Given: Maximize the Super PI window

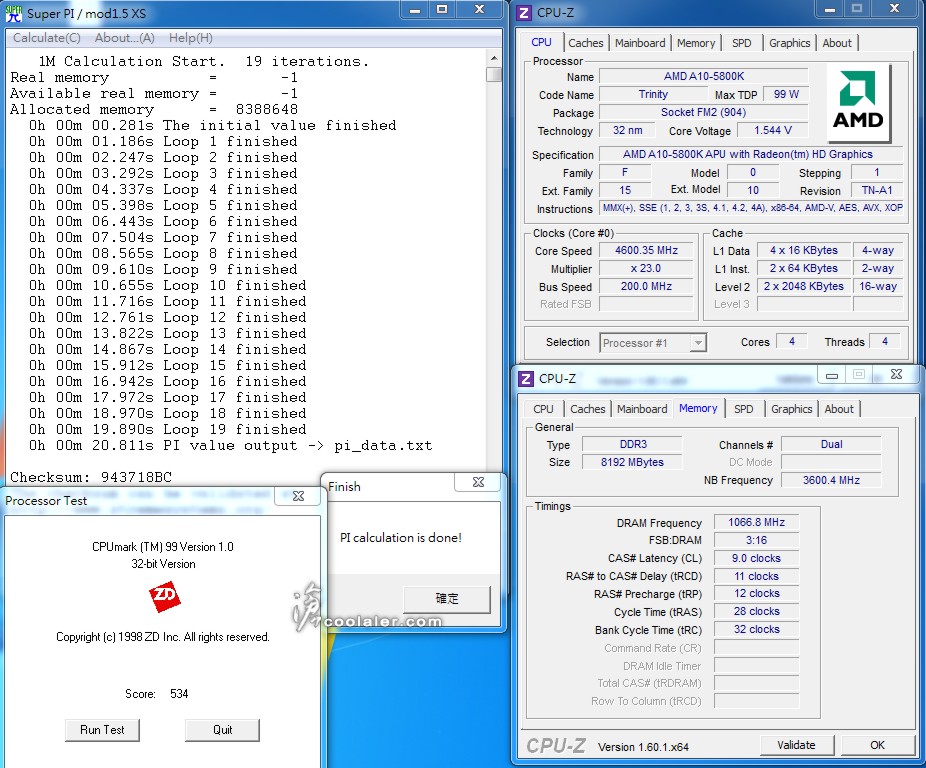Looking at the screenshot, I should pyautogui.click(x=442, y=9).
